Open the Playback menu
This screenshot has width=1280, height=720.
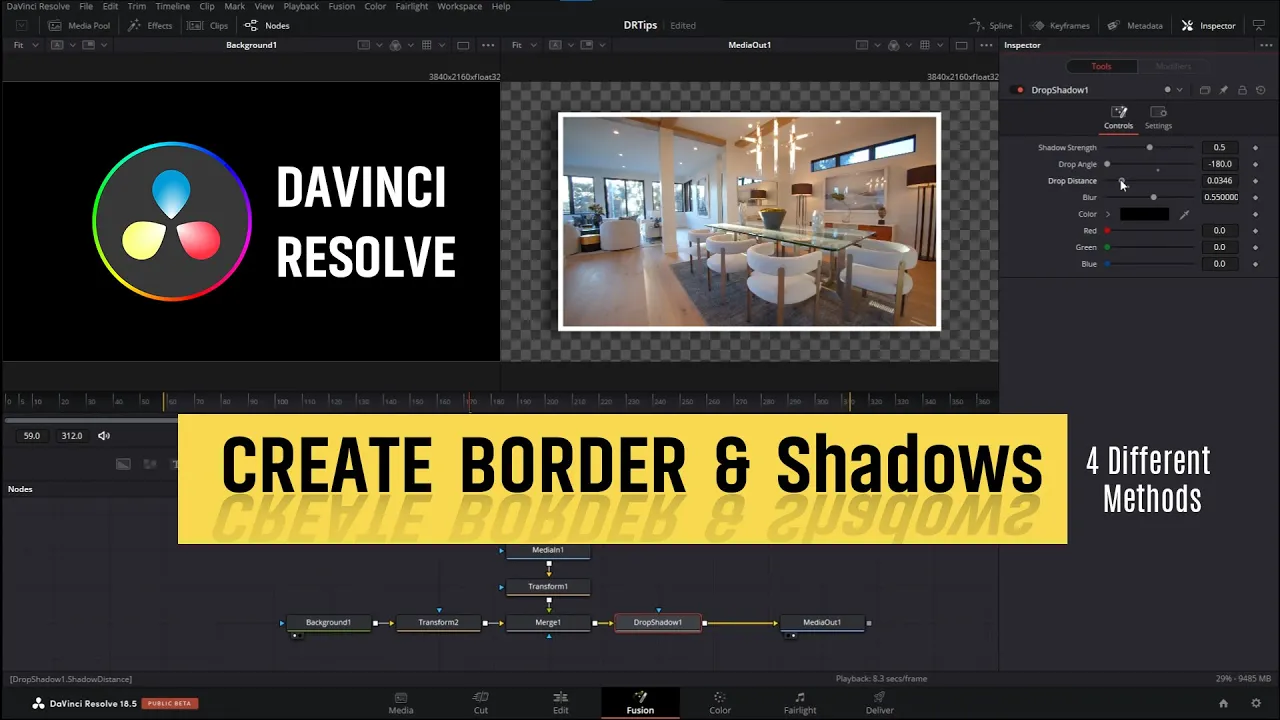click(x=300, y=6)
